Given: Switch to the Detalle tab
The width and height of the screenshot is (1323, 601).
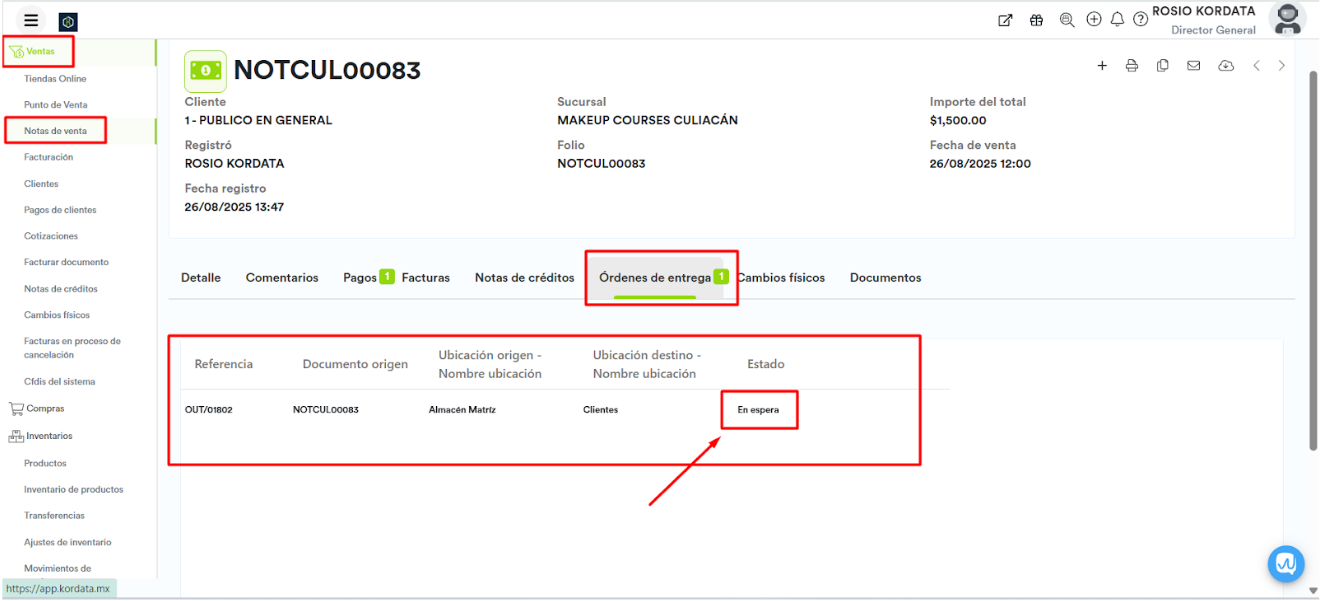Looking at the screenshot, I should [x=201, y=278].
